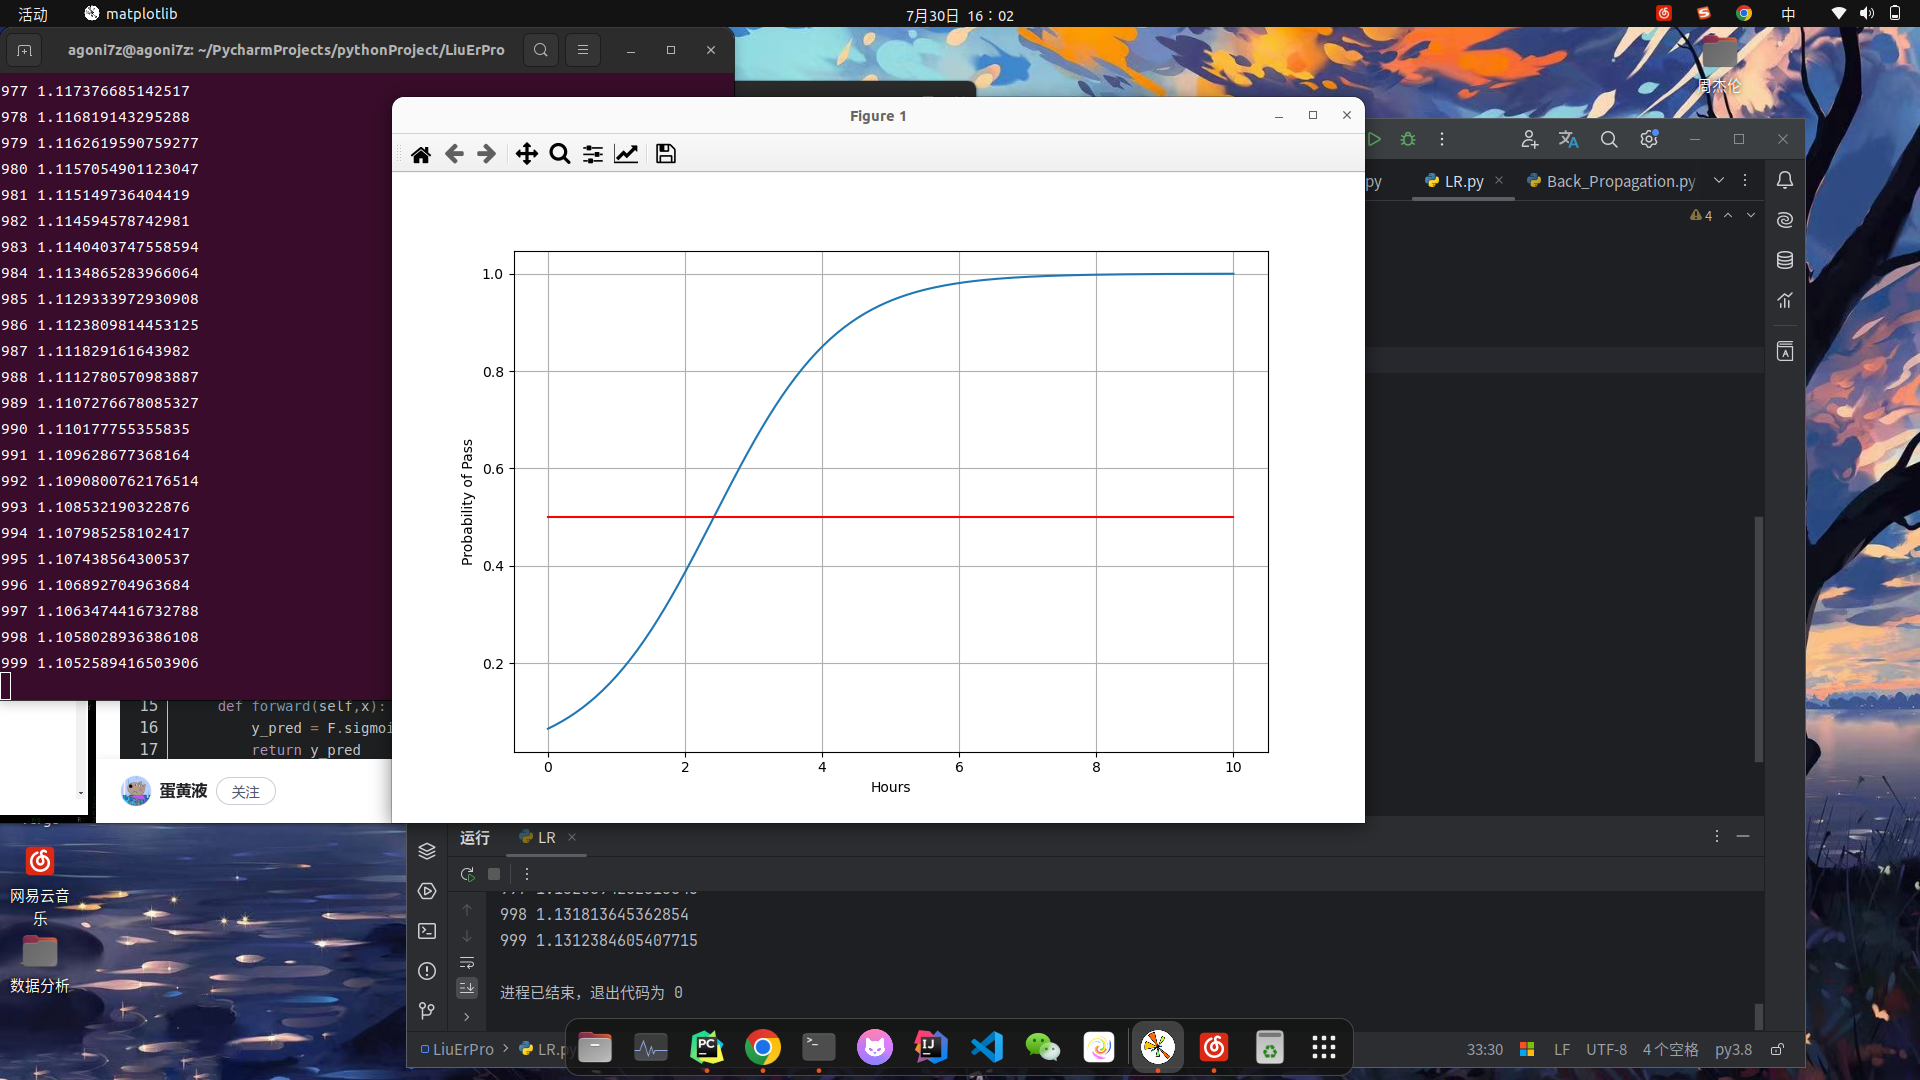The height and width of the screenshot is (1080, 1920).
Task: Select the Zoom to rectangle tool
Action: pos(560,154)
